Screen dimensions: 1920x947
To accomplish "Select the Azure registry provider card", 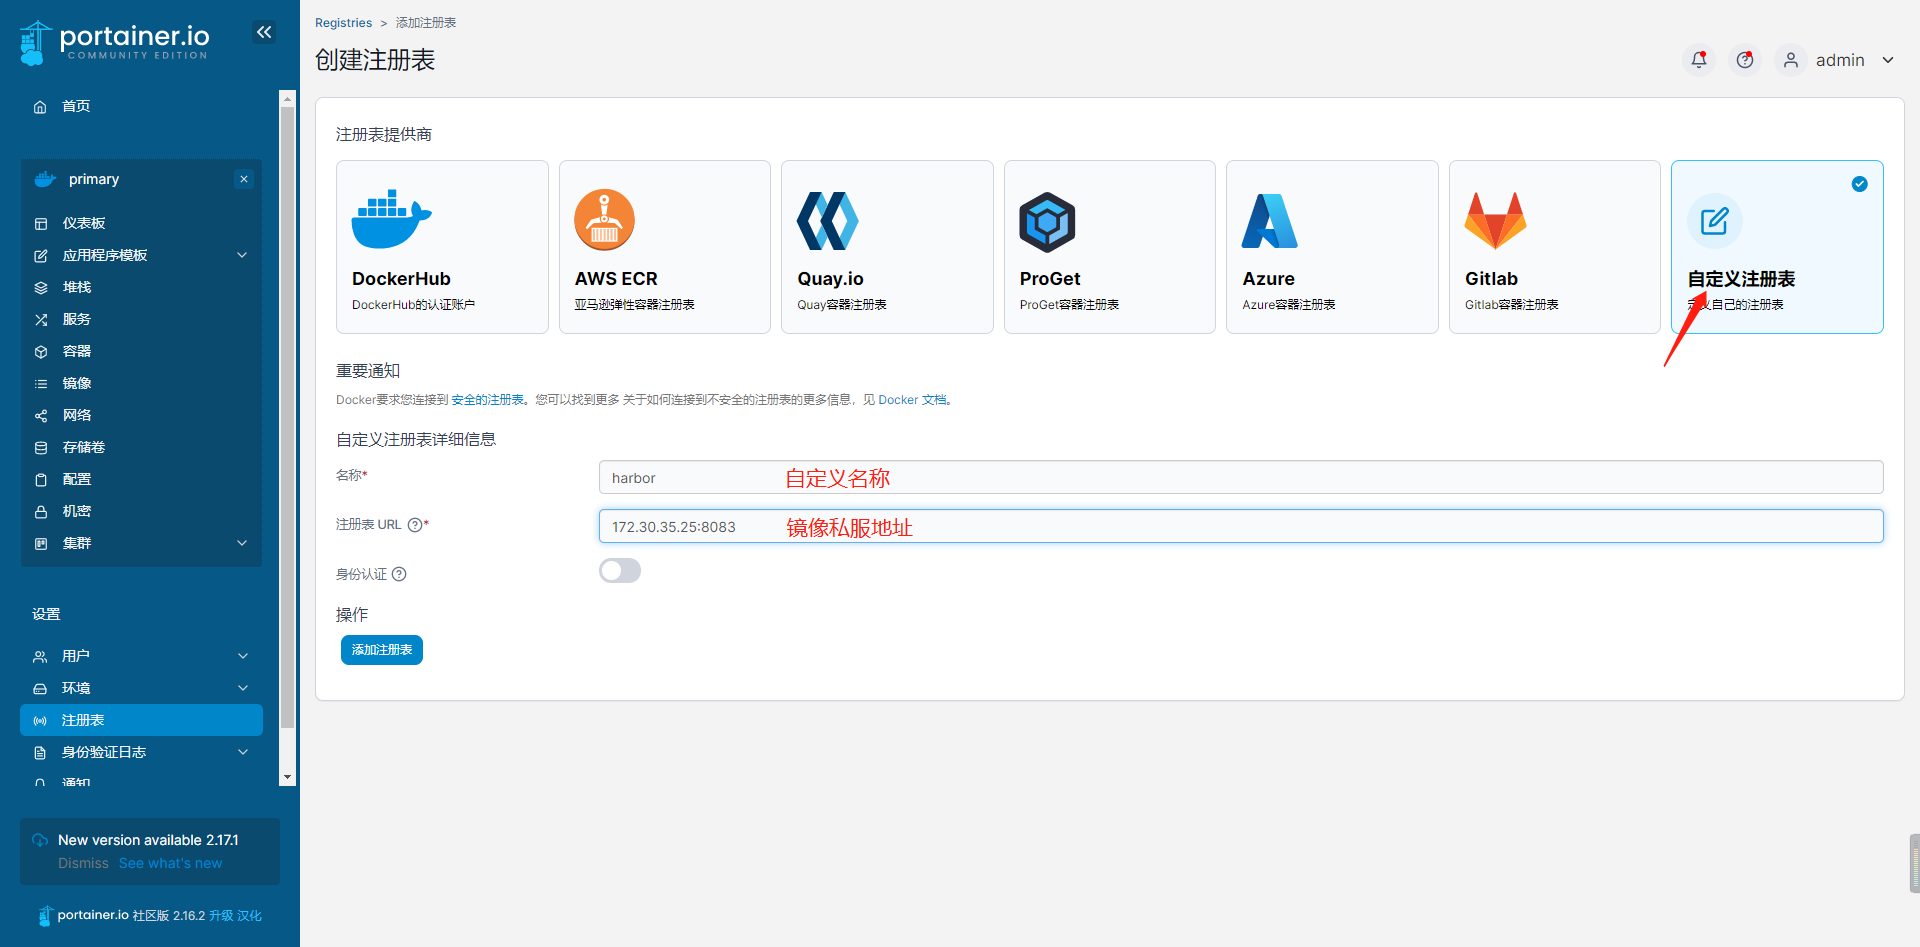I will [1332, 247].
